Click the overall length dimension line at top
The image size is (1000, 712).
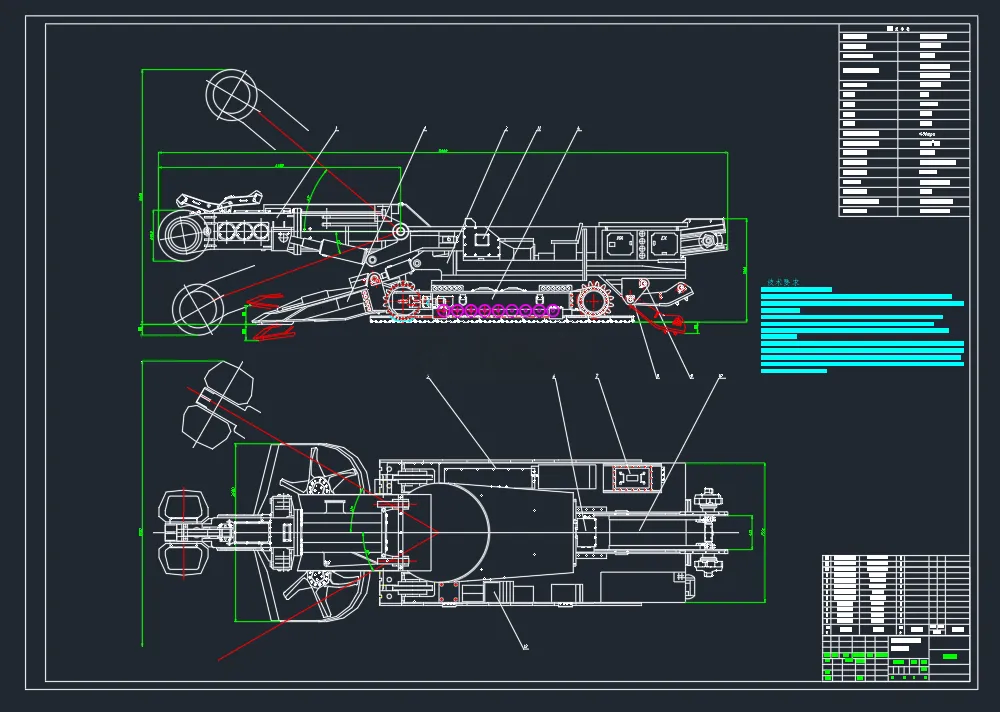(x=443, y=152)
